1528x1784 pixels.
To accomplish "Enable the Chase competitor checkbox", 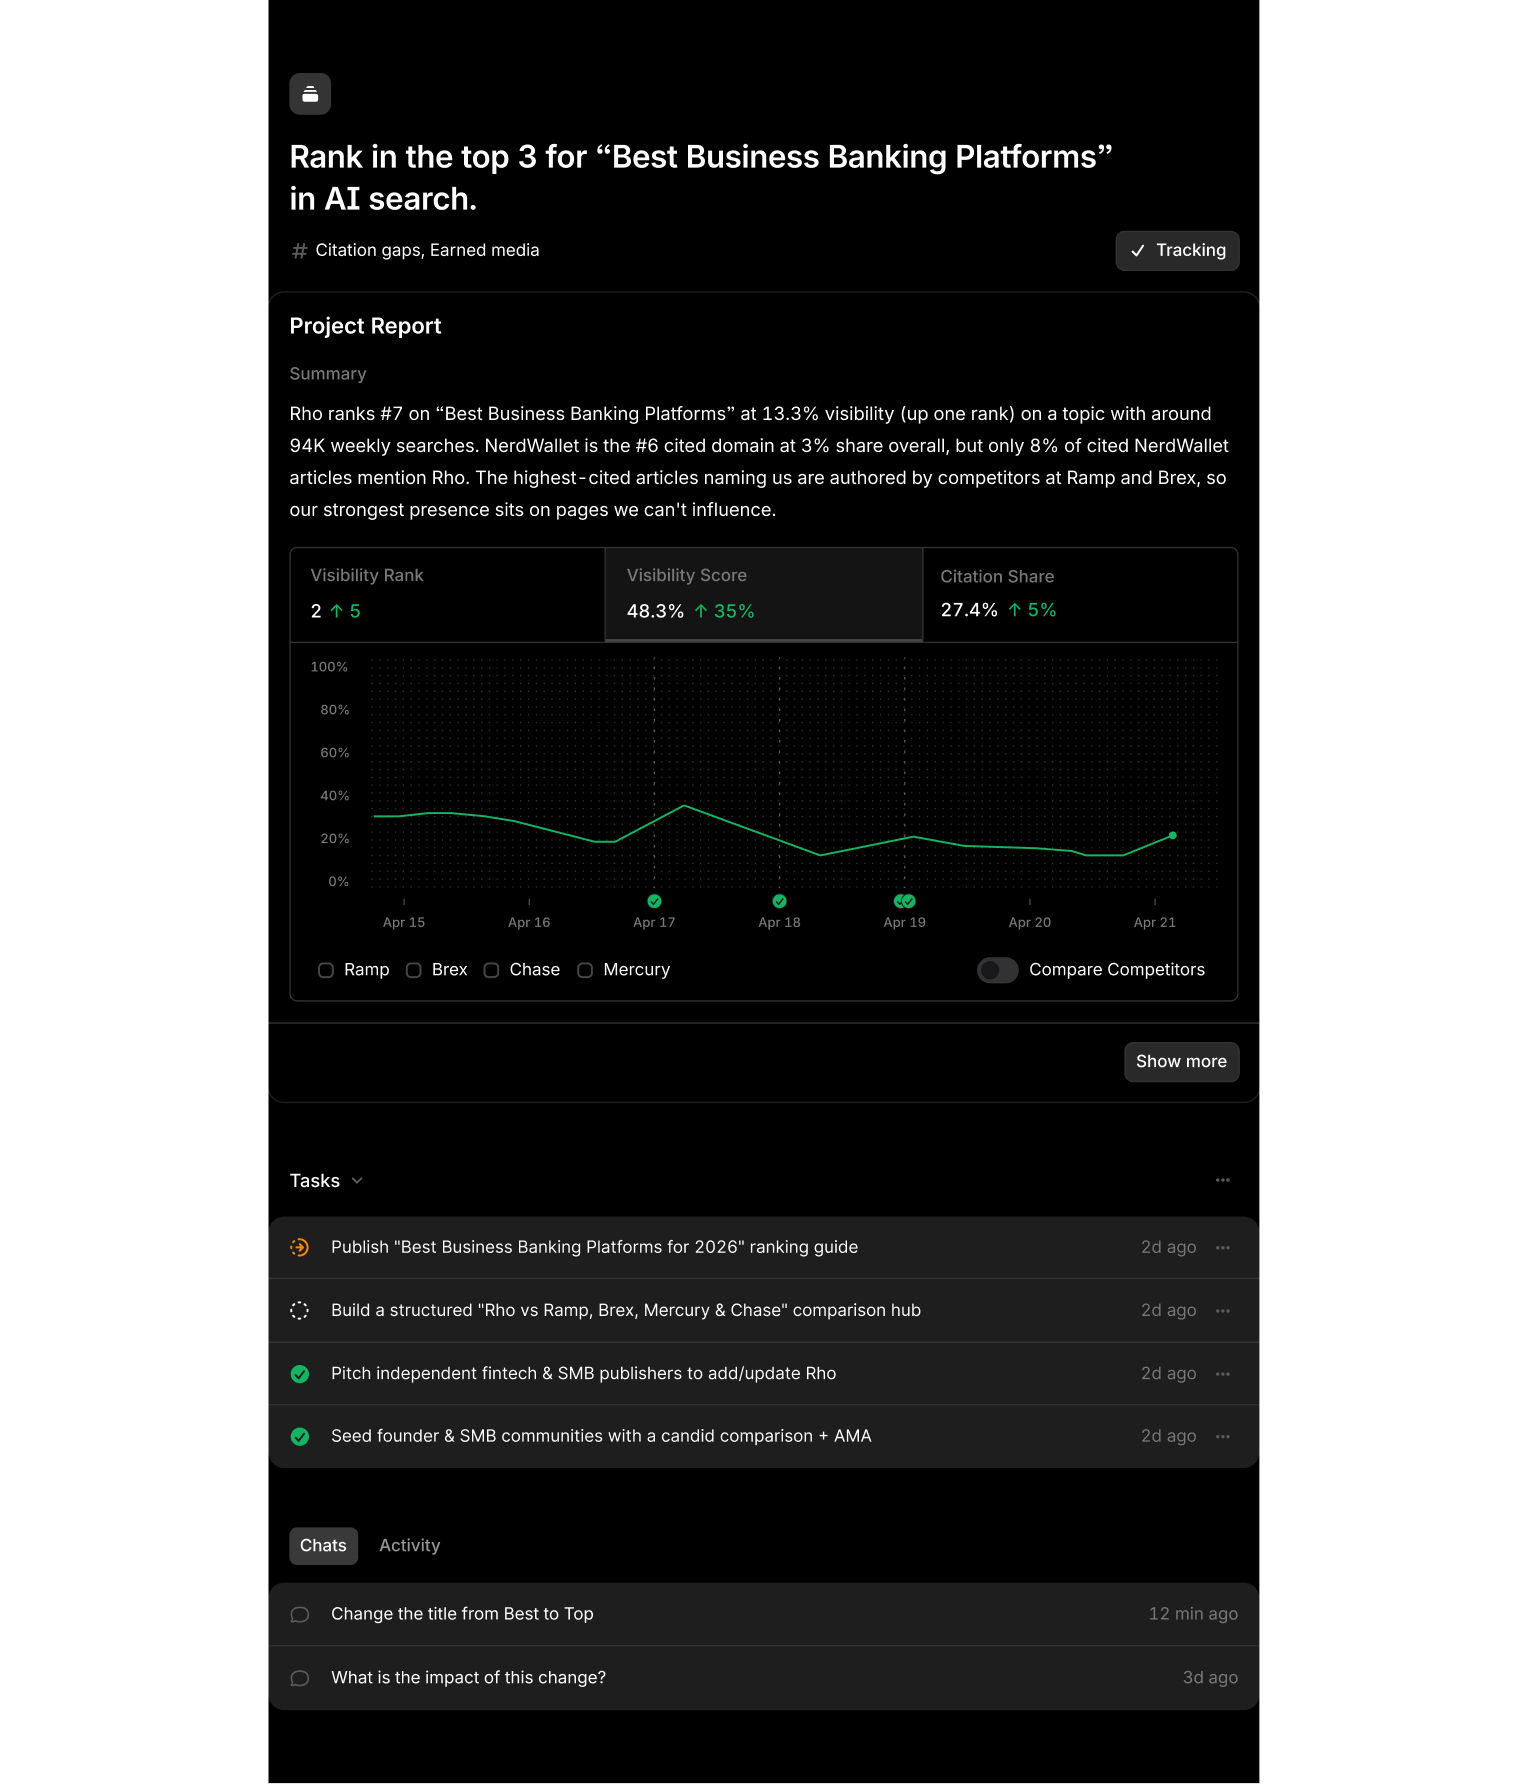I will (491, 970).
